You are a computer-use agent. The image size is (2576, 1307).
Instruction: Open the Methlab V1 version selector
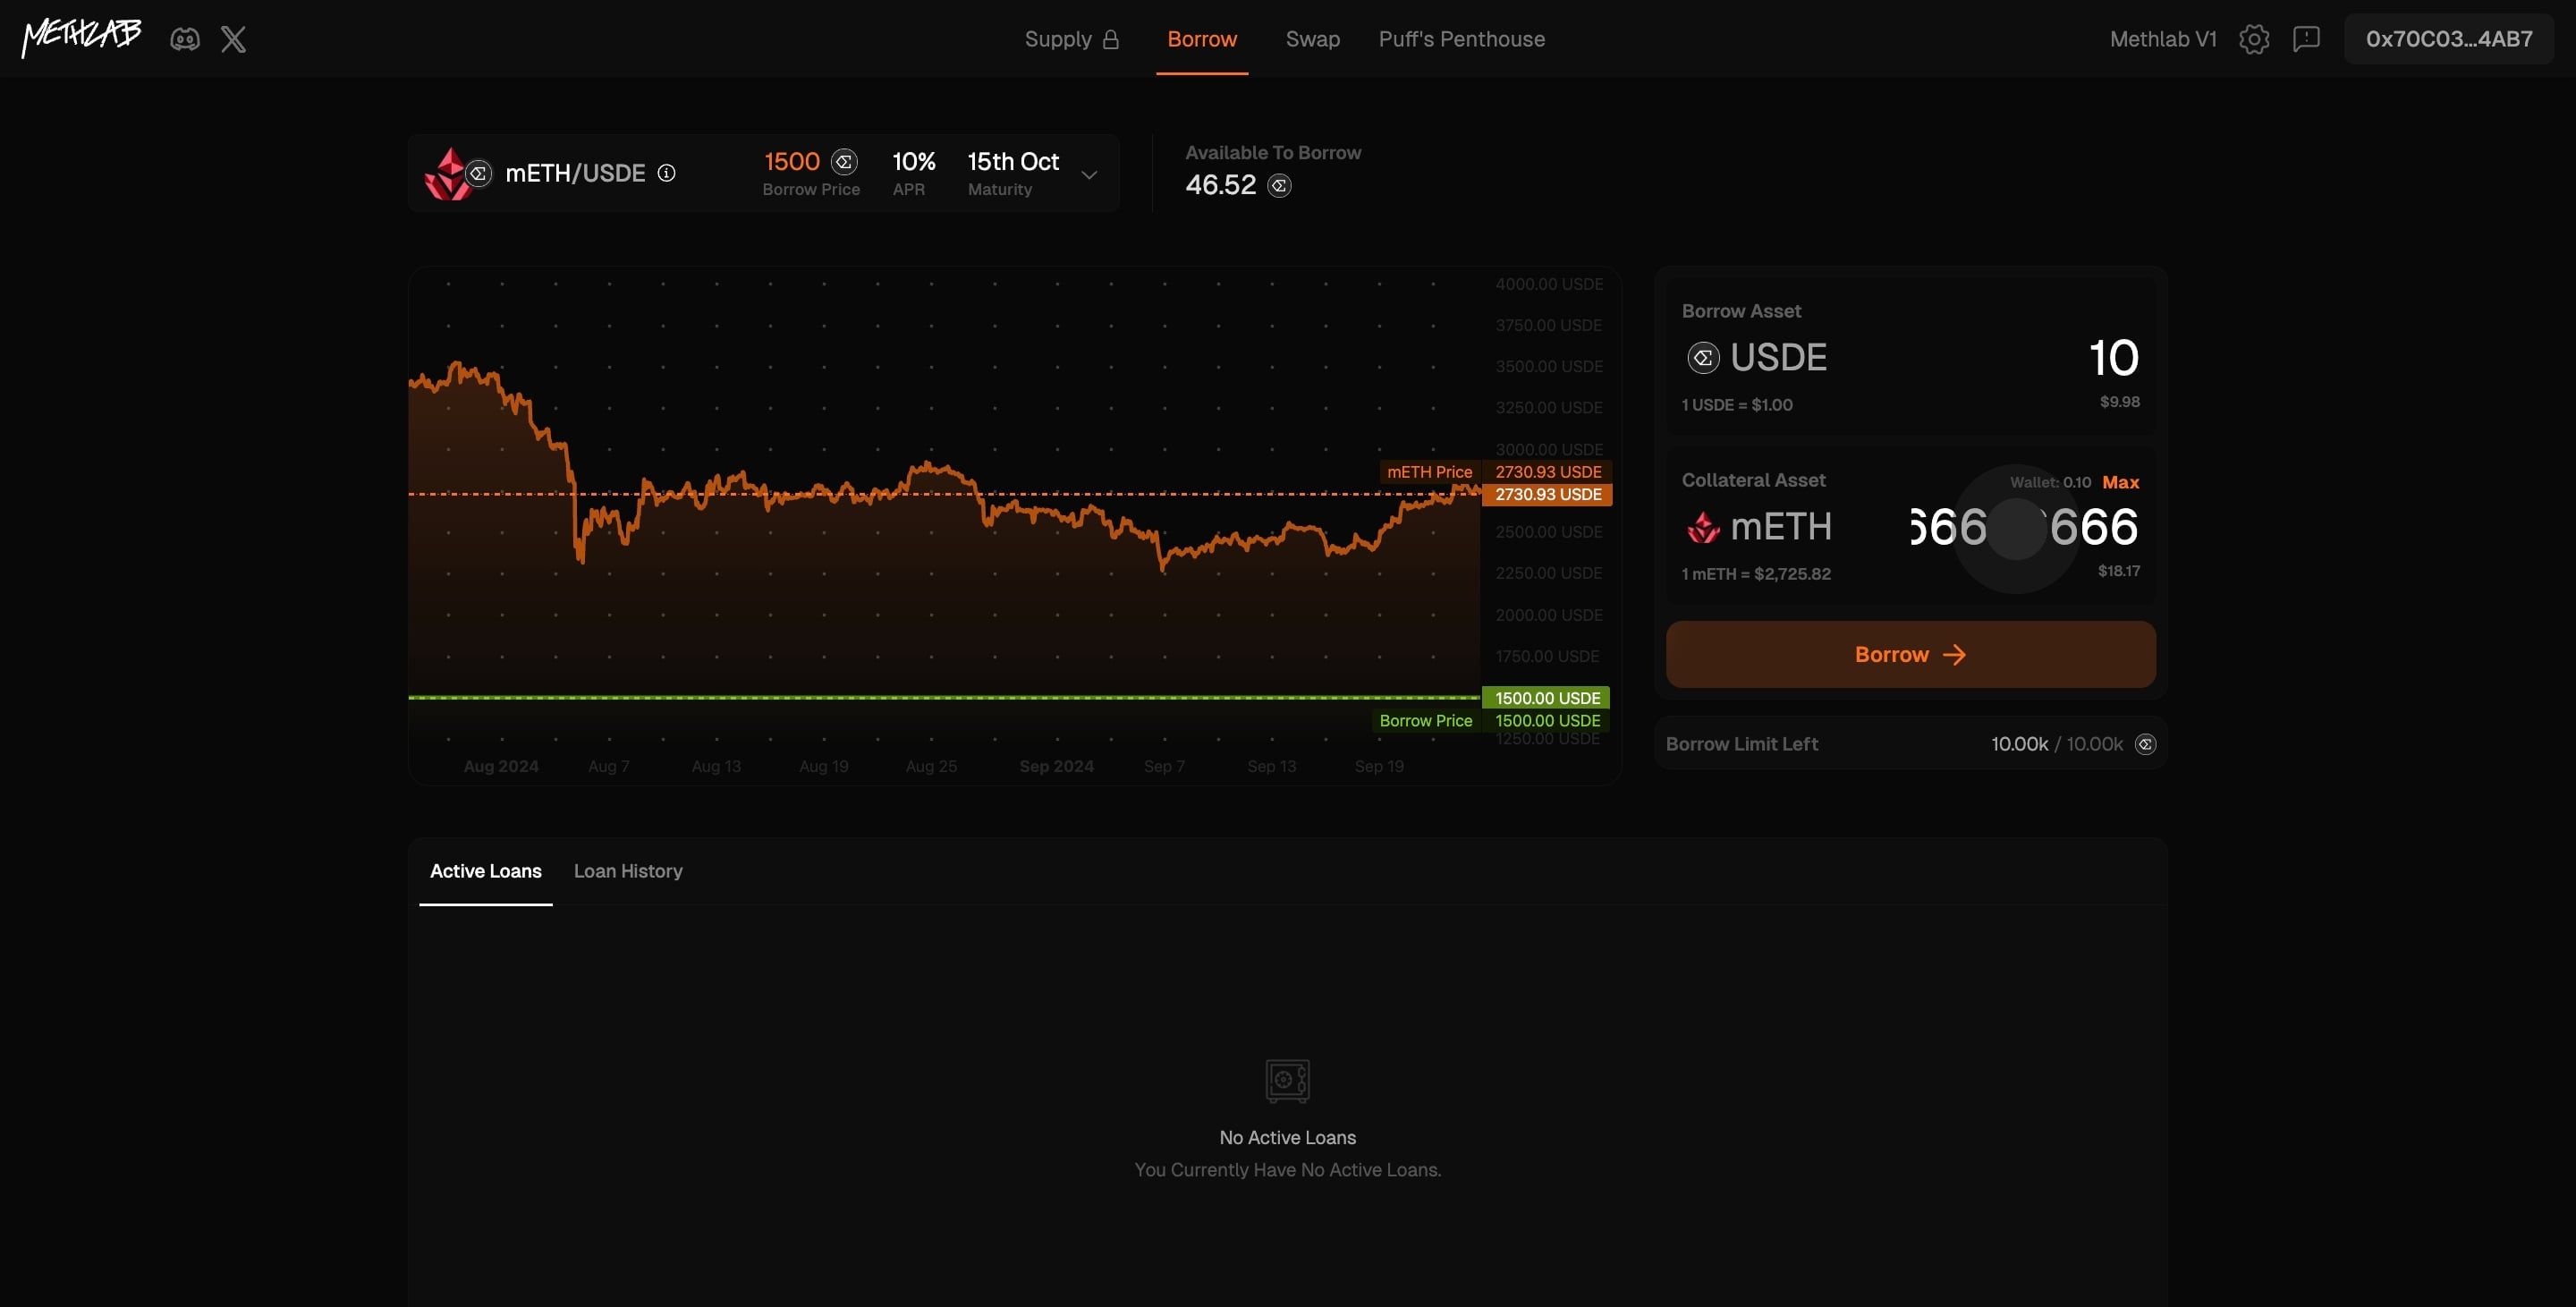click(2162, 39)
